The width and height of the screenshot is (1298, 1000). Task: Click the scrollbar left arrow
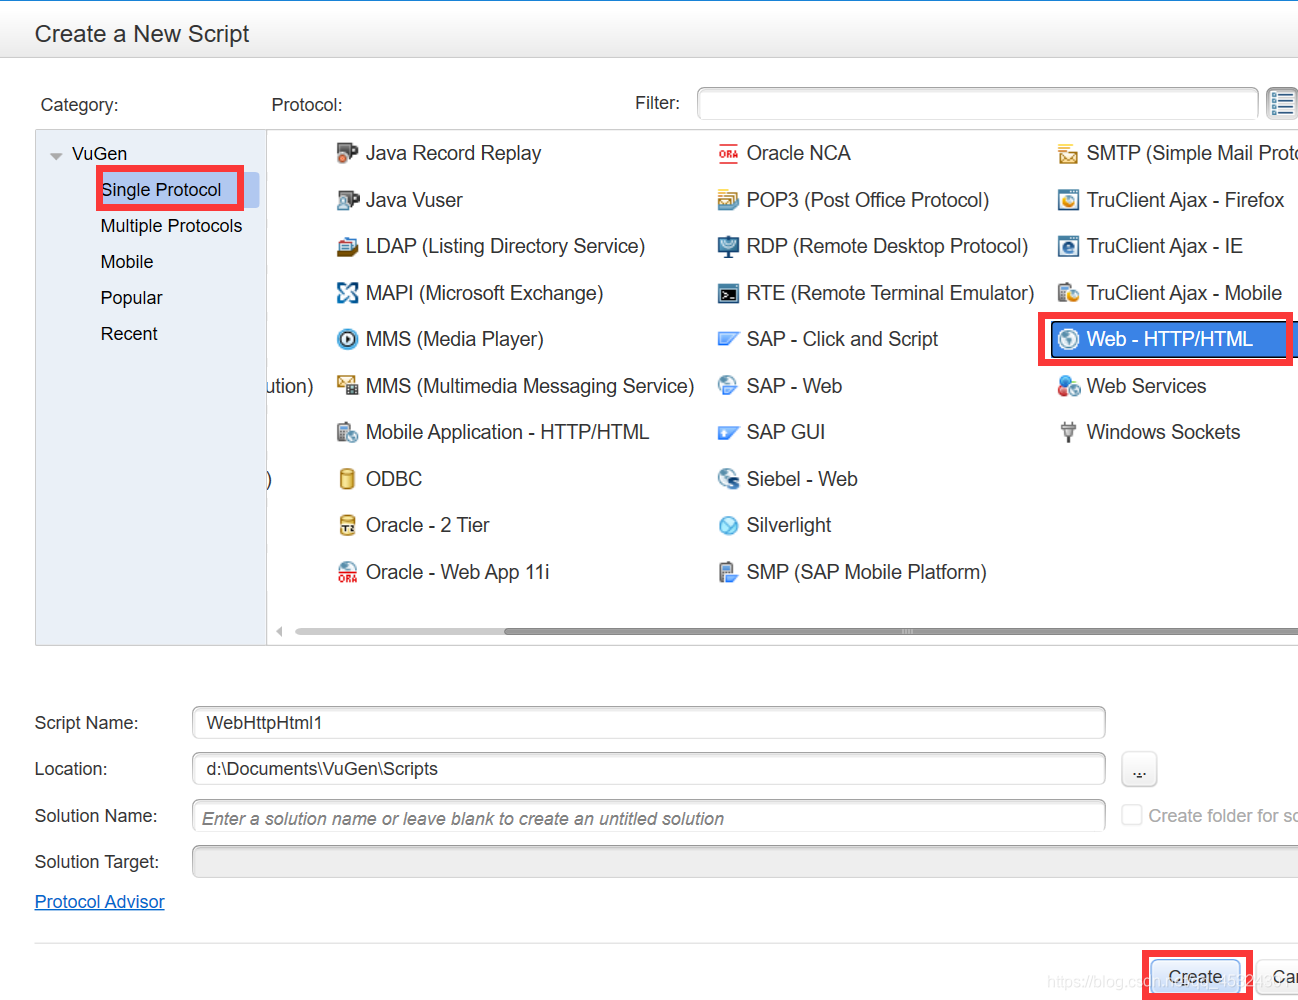pos(280,631)
